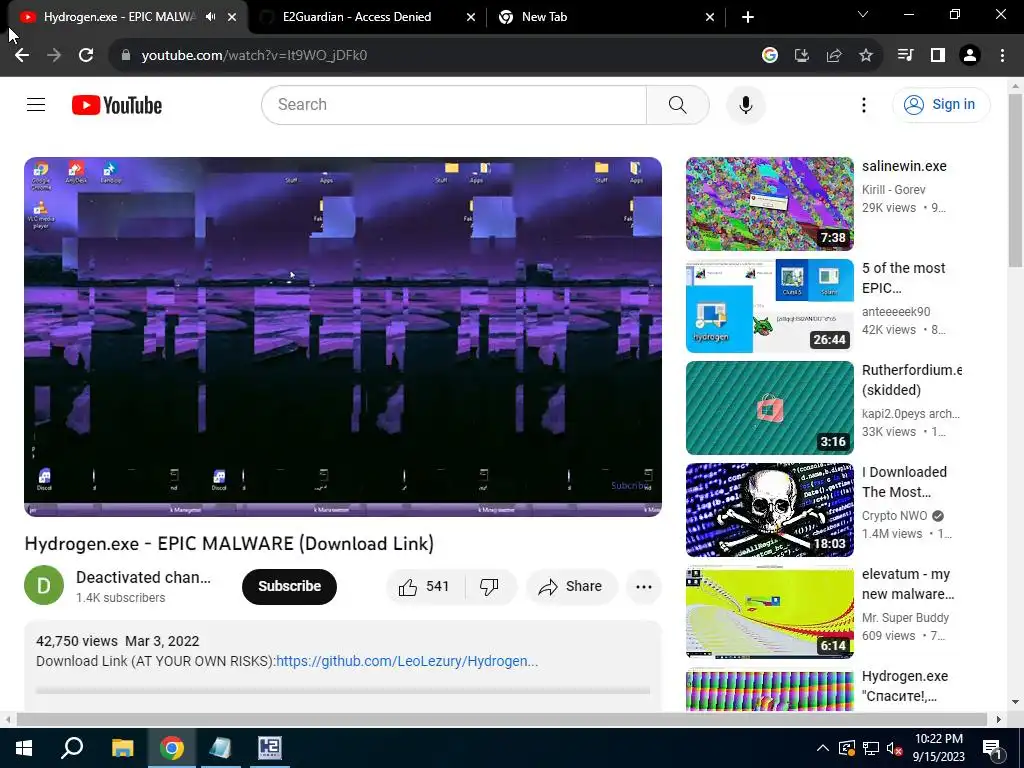Click the muted volume tray icon

pyautogui.click(x=895, y=748)
